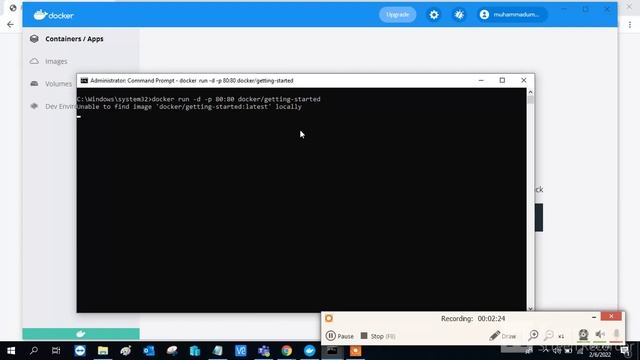Click the browser back arrow behind Docker
Image resolution: width=640 pixels, height=360 pixels.
[10, 25]
